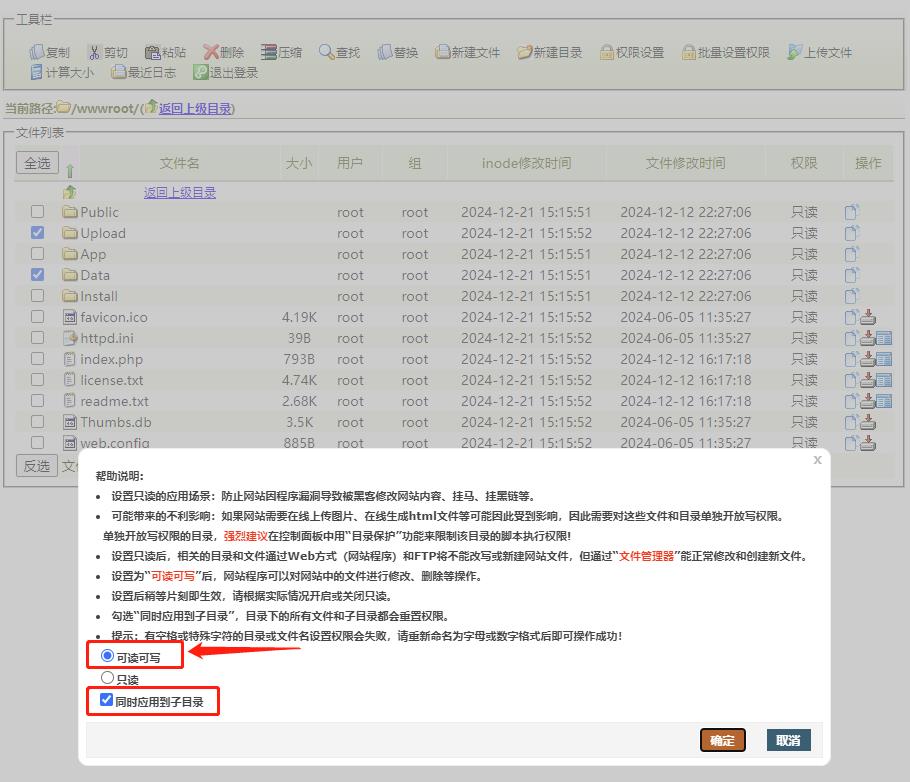The height and width of the screenshot is (782, 910).
Task: Open the 压缩 (compress) tool
Action: [281, 52]
